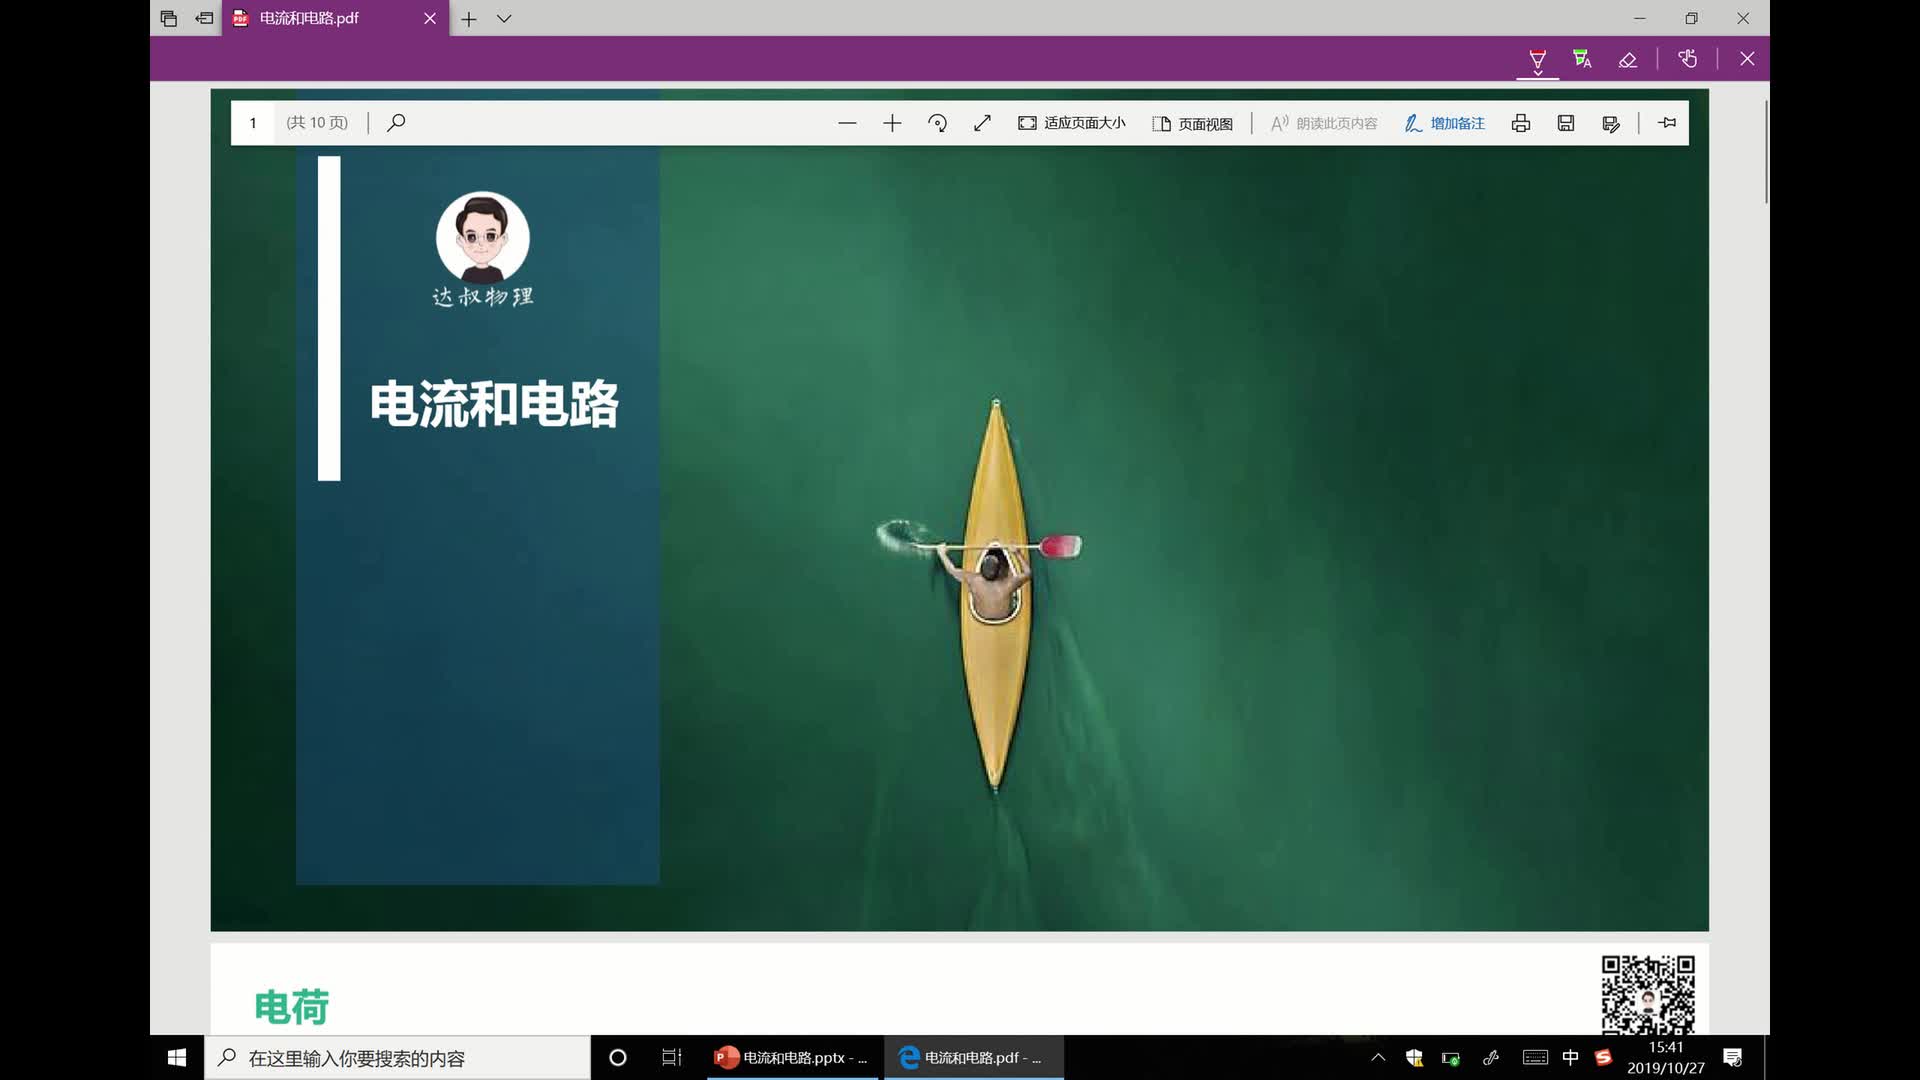Open the browser tab list dropdown
The image size is (1920, 1080).
tap(505, 18)
